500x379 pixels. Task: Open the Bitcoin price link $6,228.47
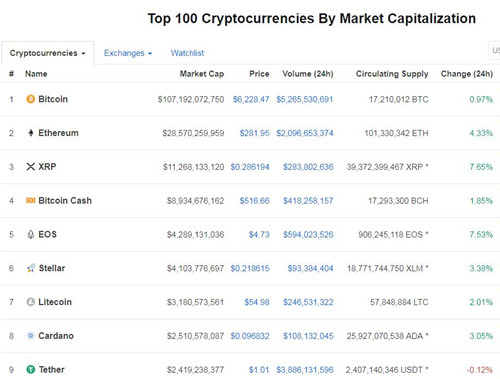coord(251,99)
